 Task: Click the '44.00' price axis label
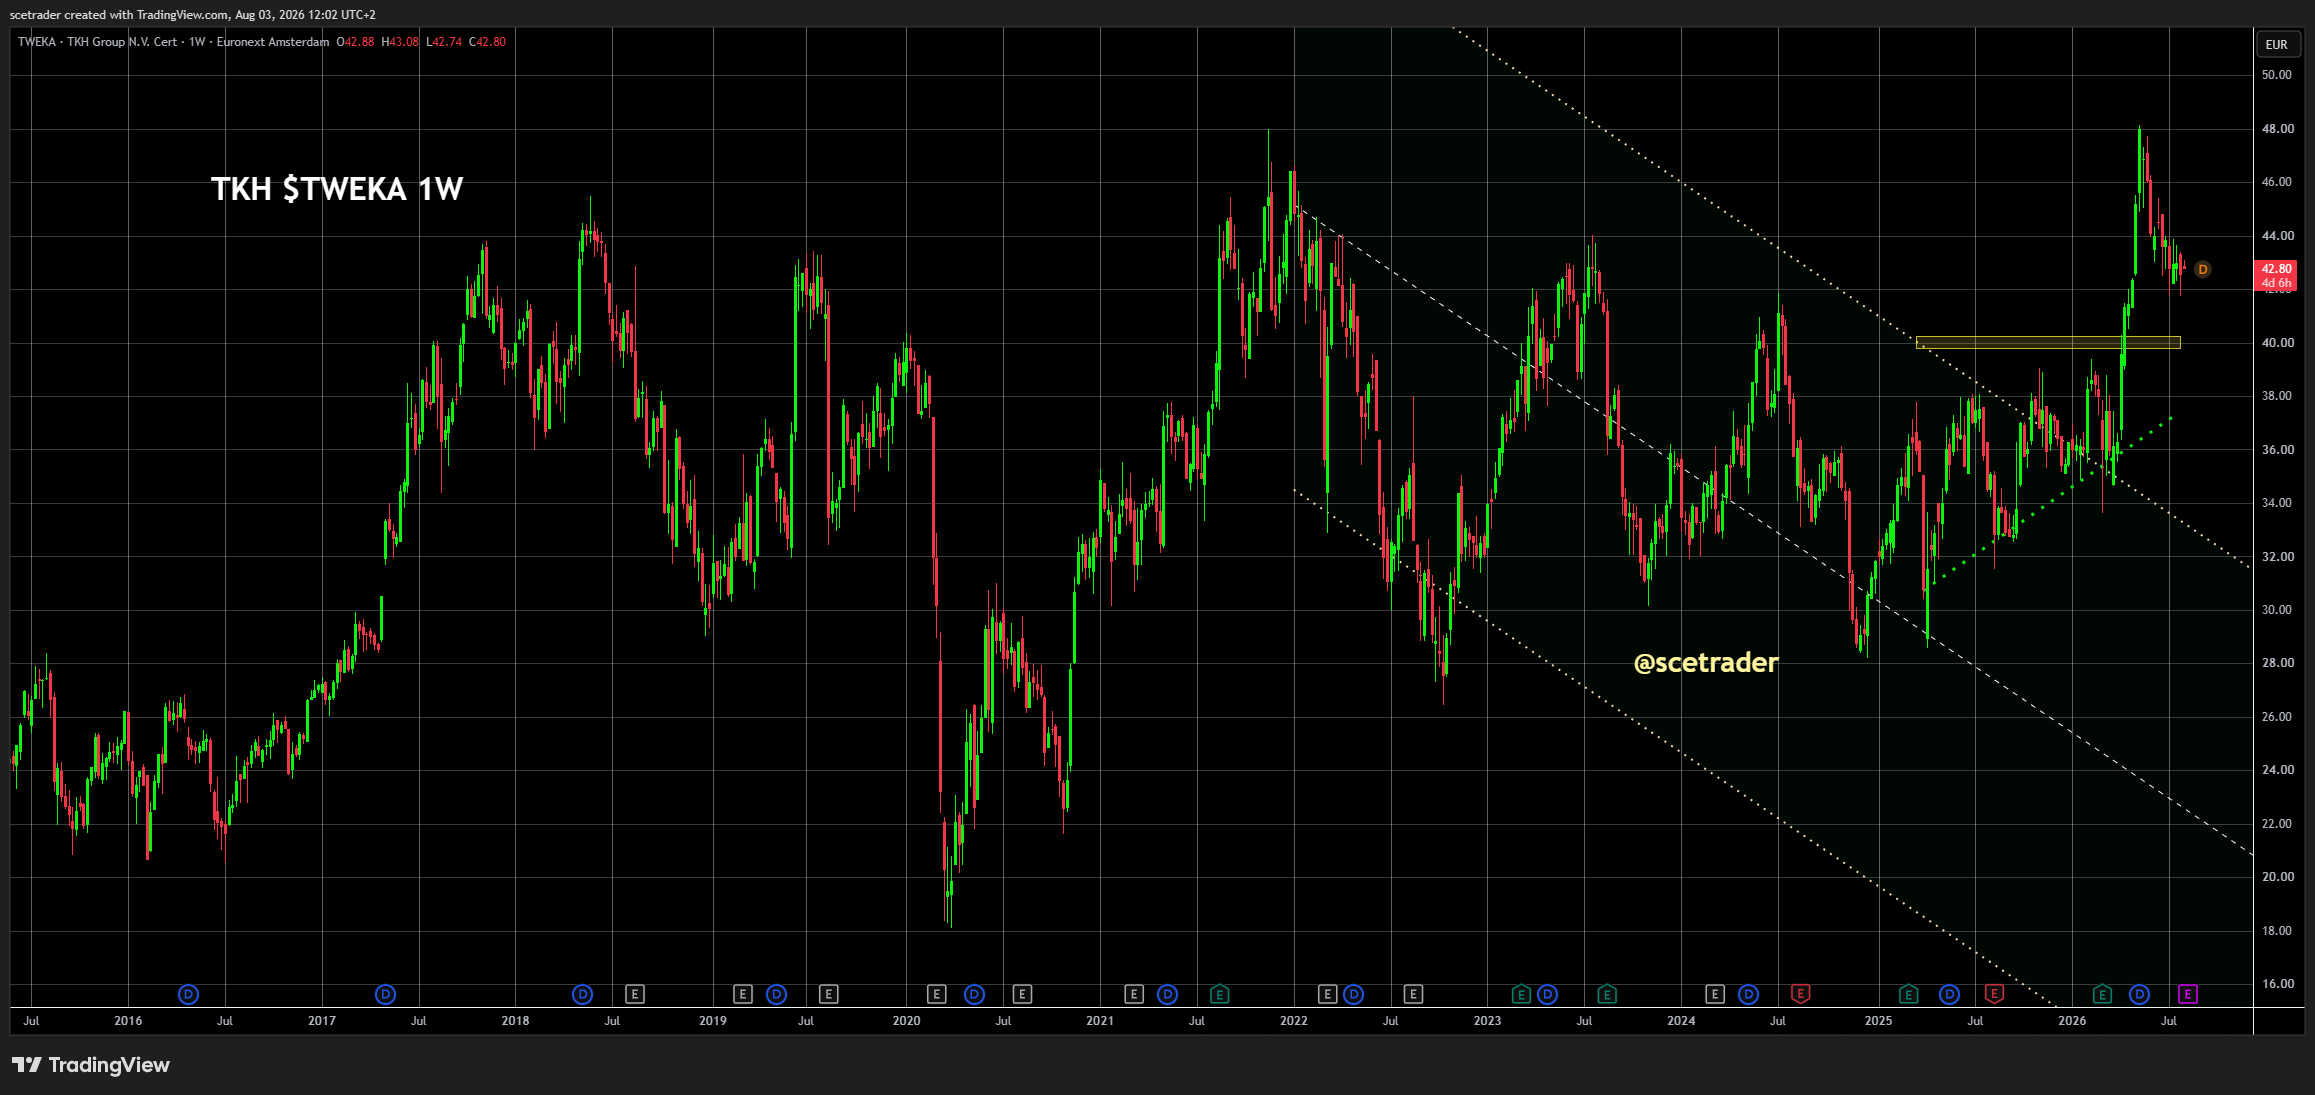2277,236
